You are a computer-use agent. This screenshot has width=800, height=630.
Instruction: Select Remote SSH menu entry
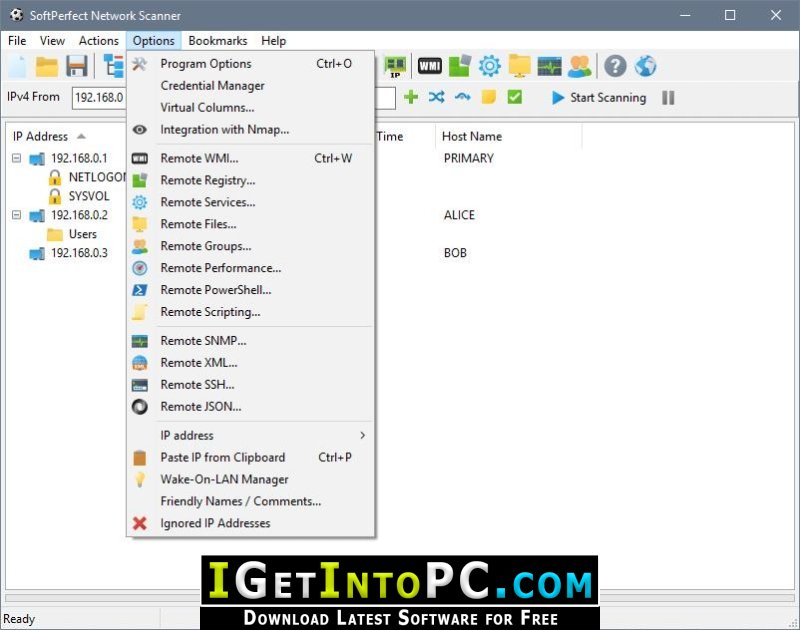coord(251,384)
